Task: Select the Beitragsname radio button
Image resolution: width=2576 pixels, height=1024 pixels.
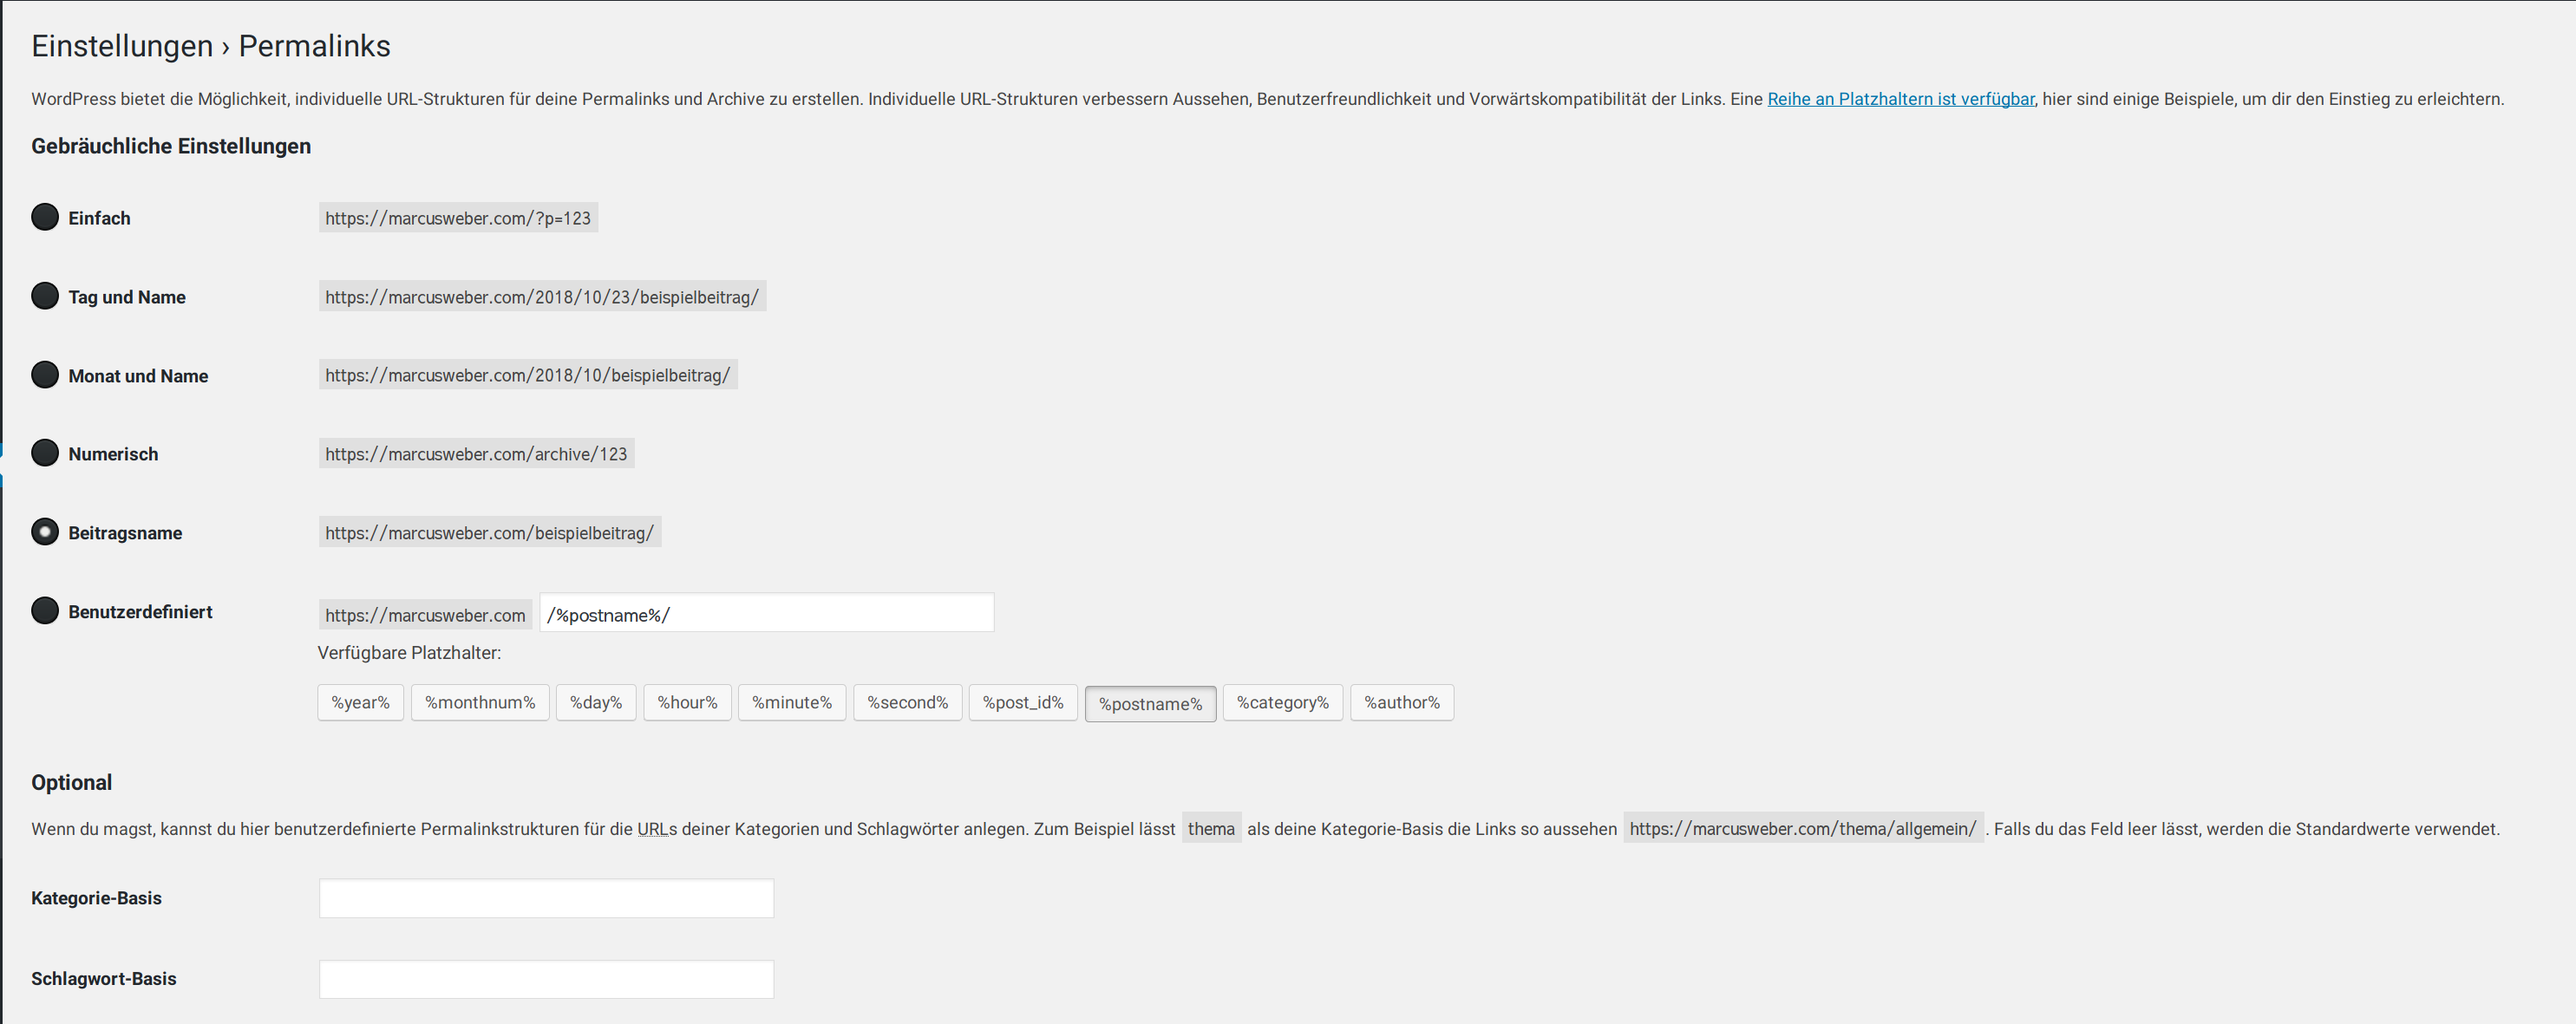Action: [45, 532]
